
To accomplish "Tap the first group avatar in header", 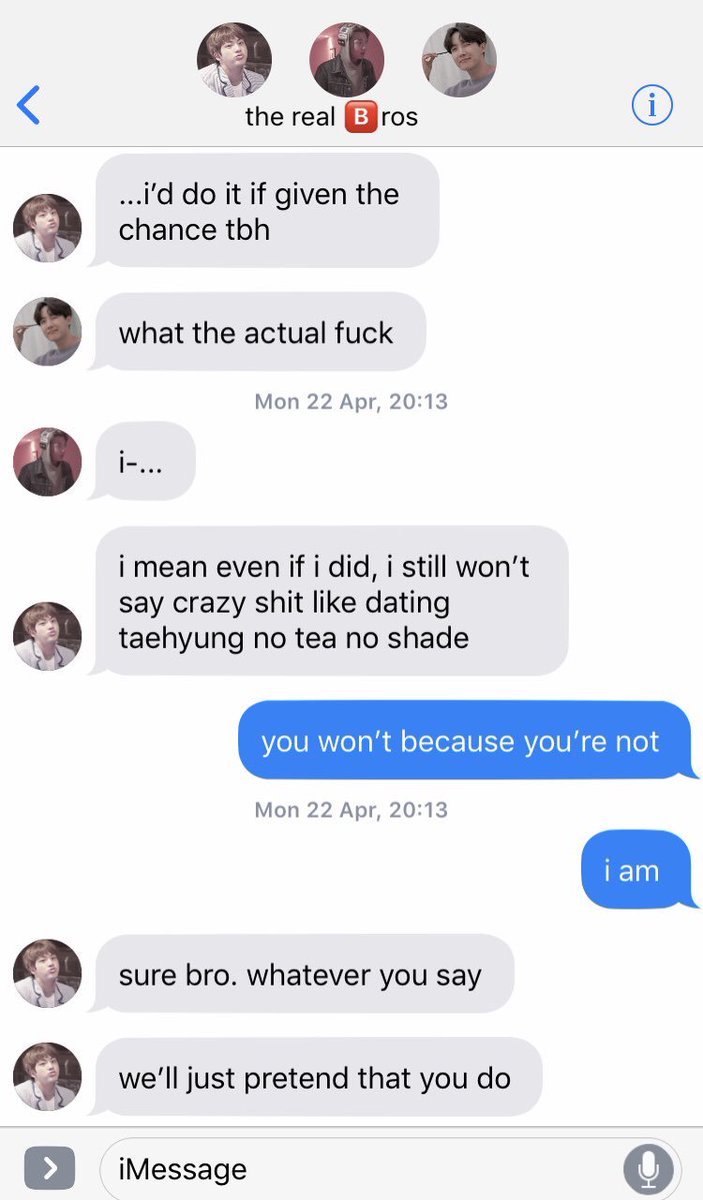I will (235, 60).
